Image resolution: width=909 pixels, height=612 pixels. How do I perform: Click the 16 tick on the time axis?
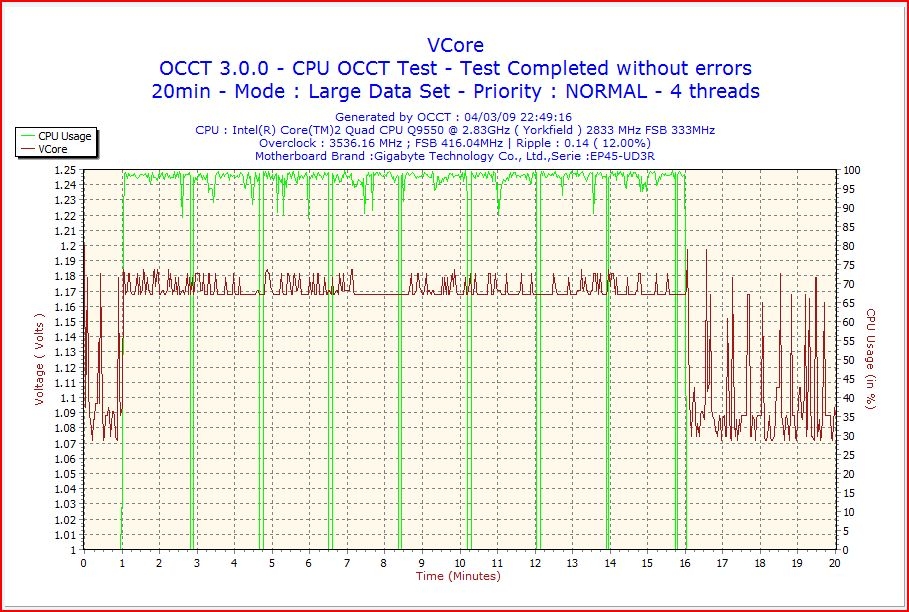(685, 563)
